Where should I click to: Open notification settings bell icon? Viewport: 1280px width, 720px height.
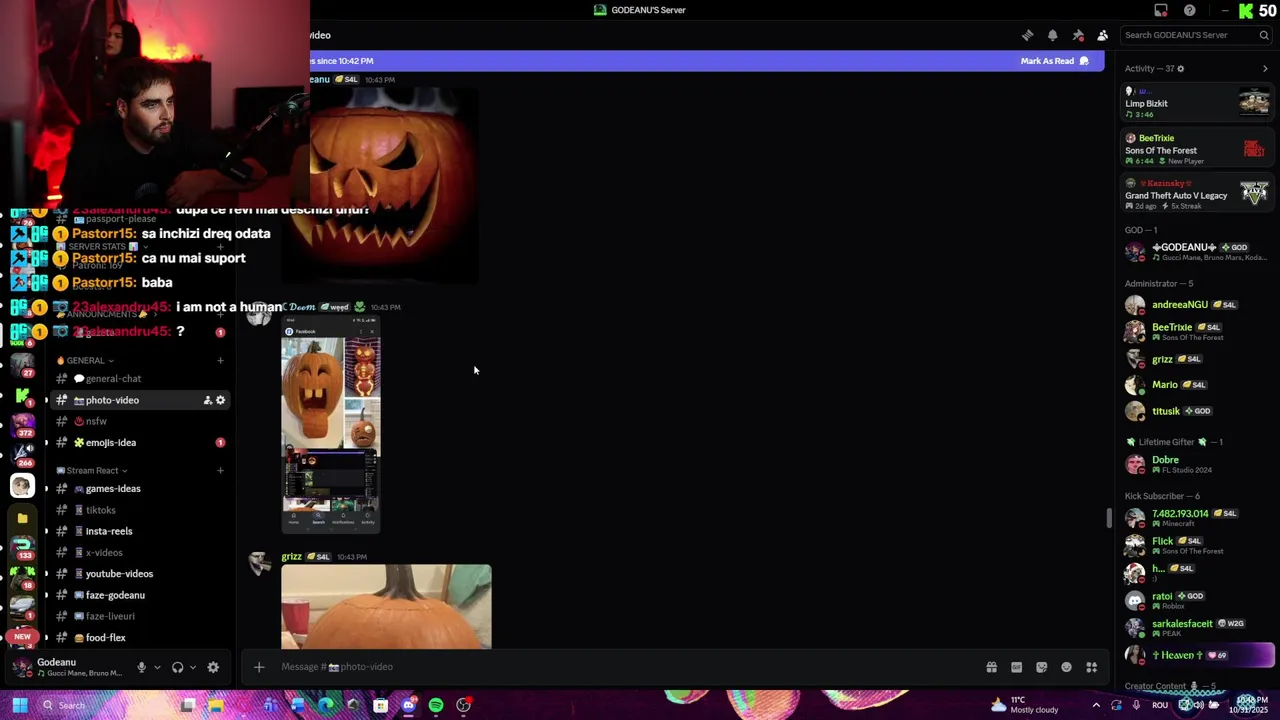(1052, 35)
